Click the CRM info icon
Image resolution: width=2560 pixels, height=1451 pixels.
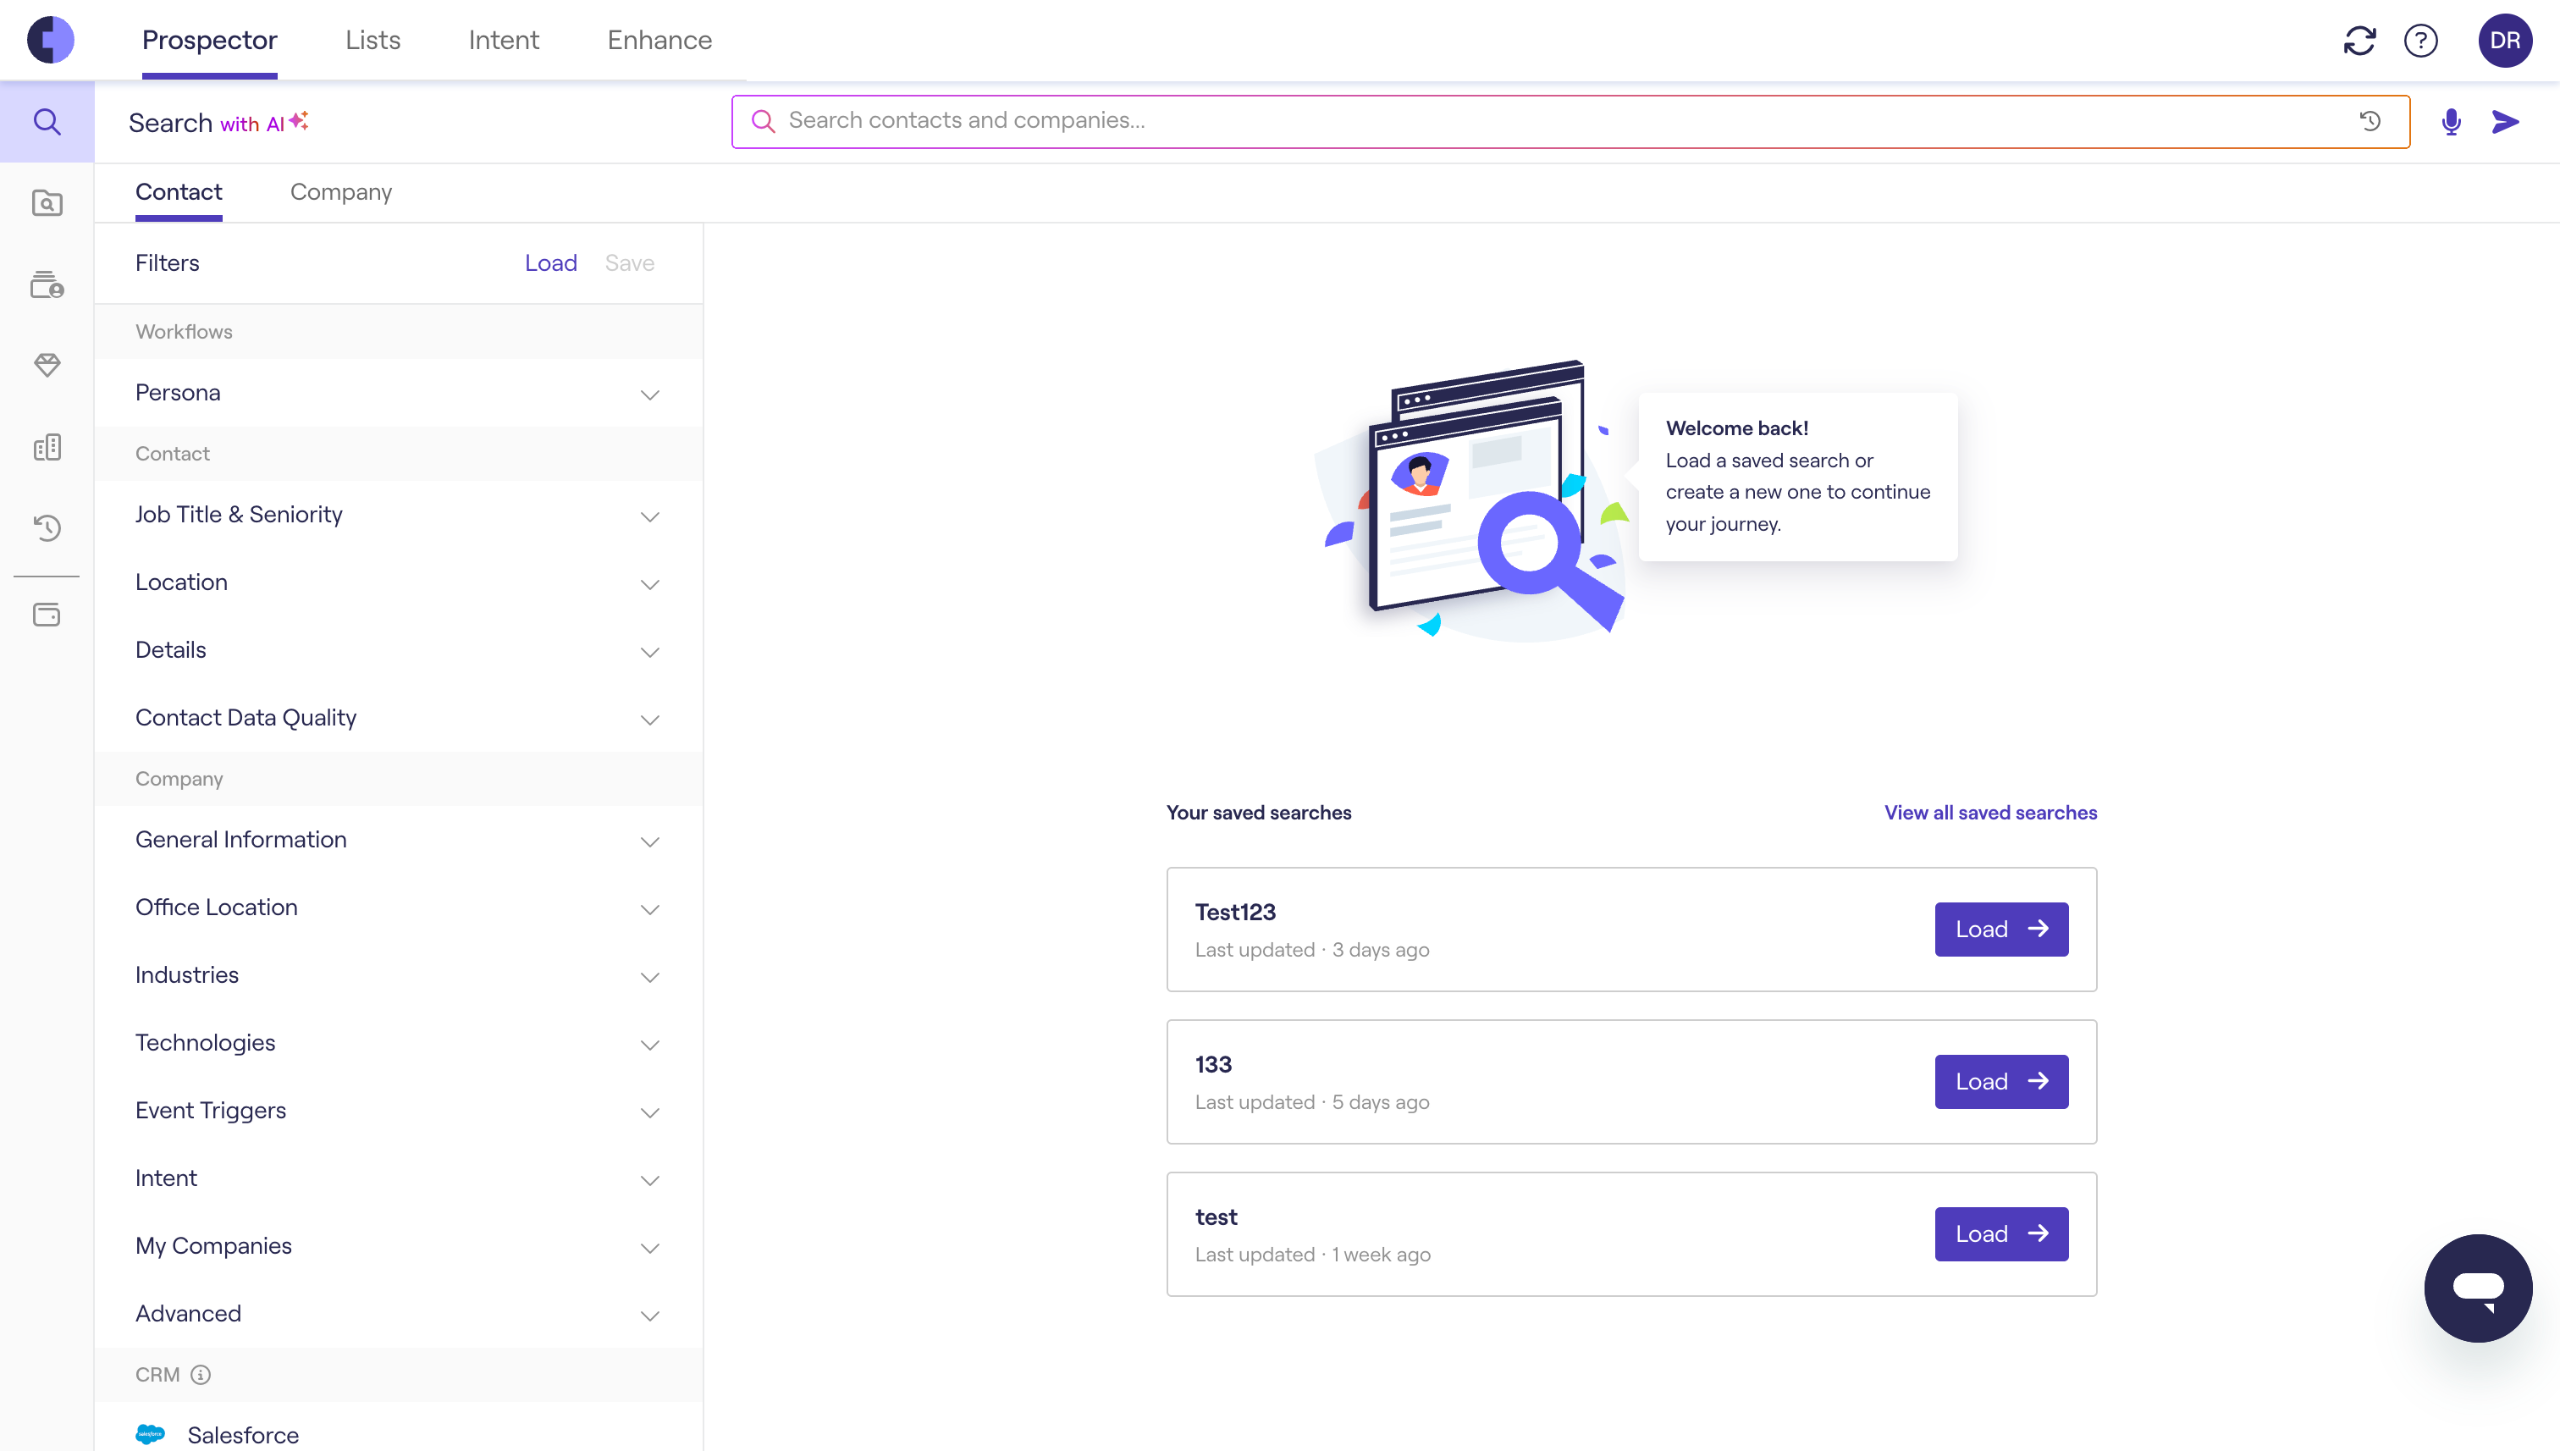201,1374
